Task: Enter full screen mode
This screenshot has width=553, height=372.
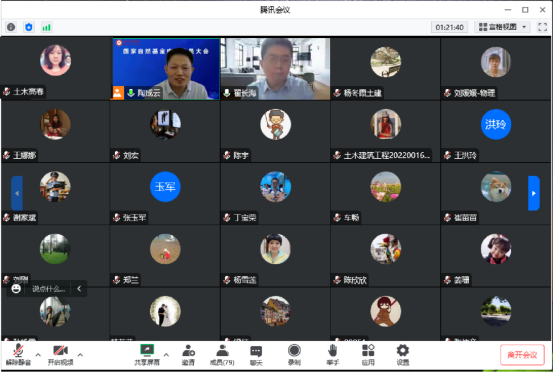Action: coord(542,27)
